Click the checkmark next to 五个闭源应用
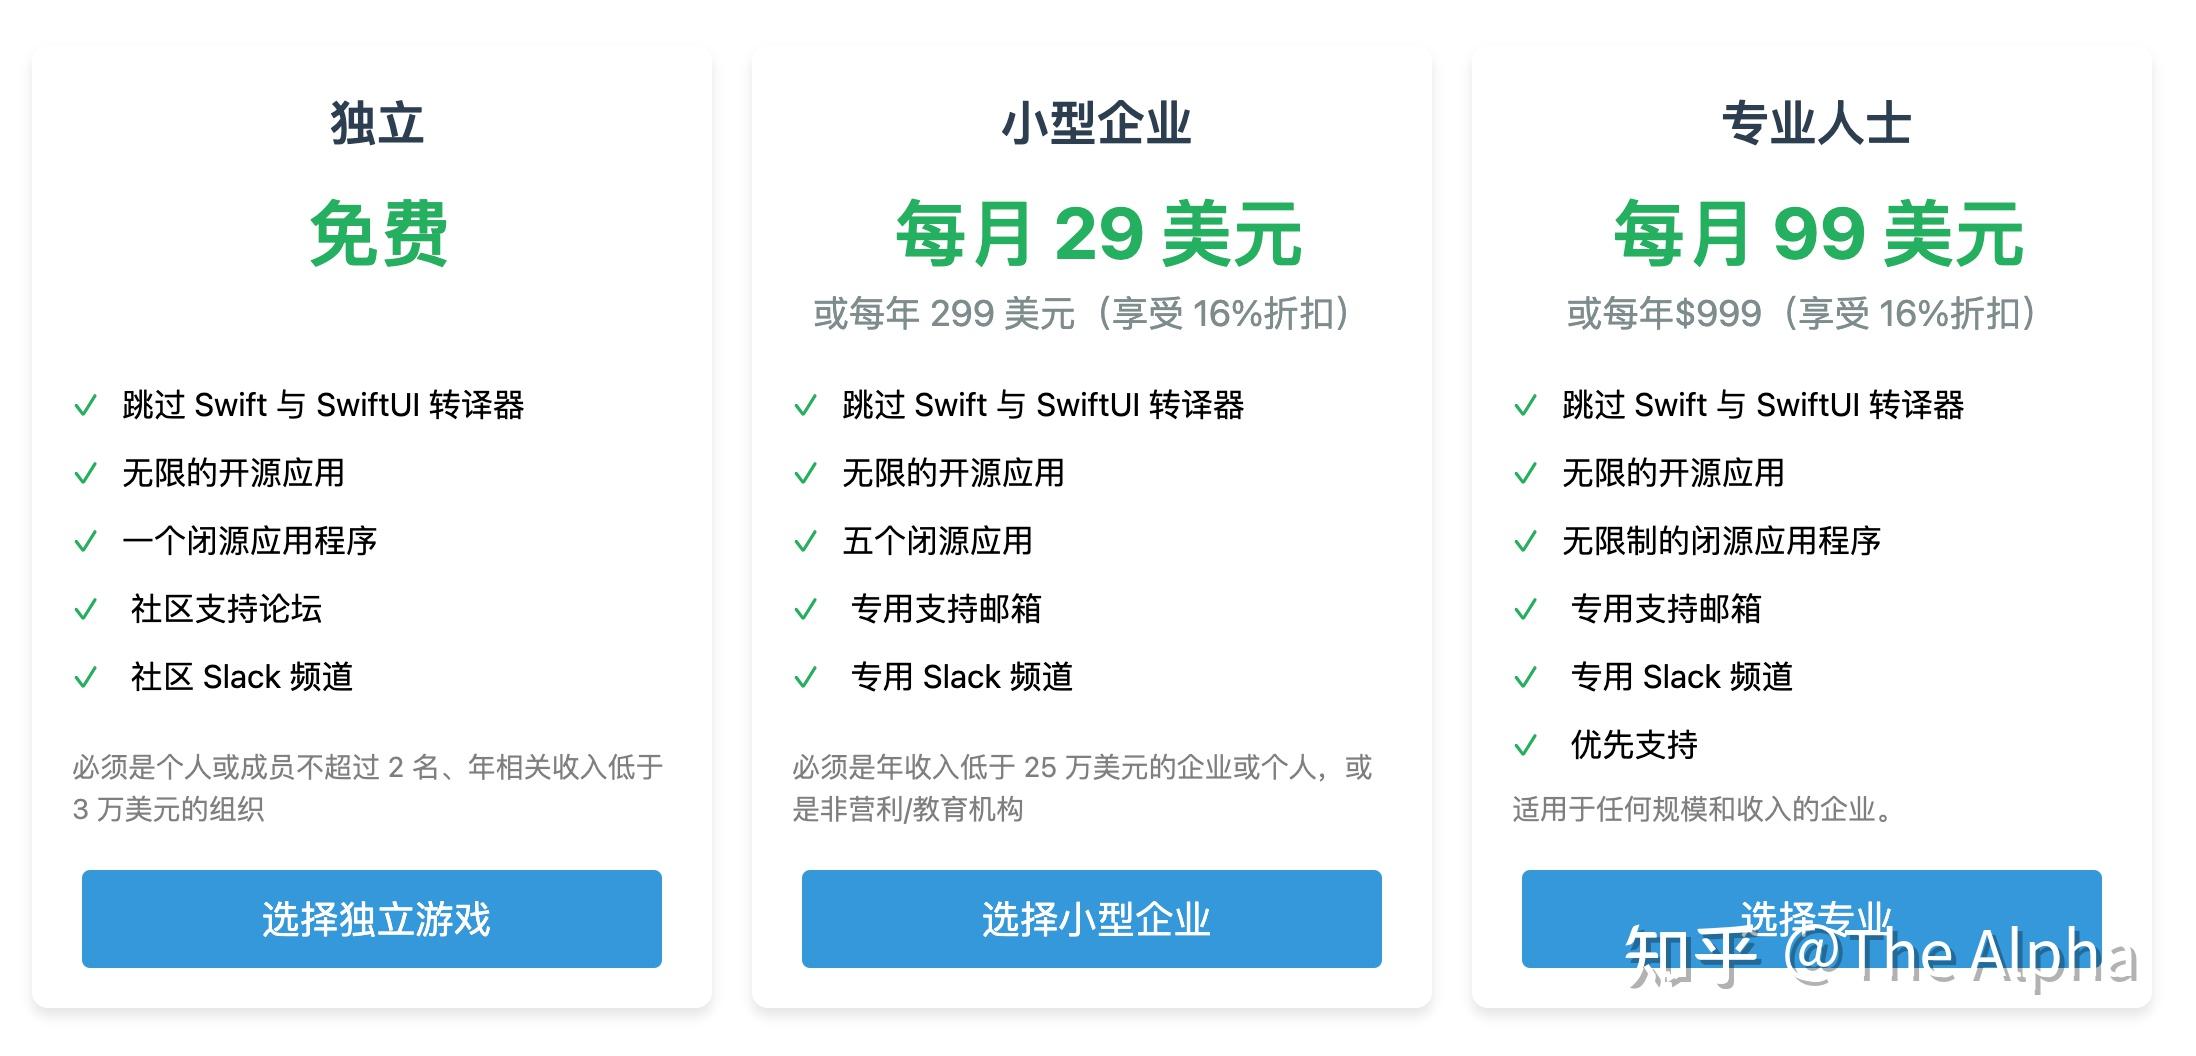Image resolution: width=2196 pixels, height=1056 pixels. 805,542
